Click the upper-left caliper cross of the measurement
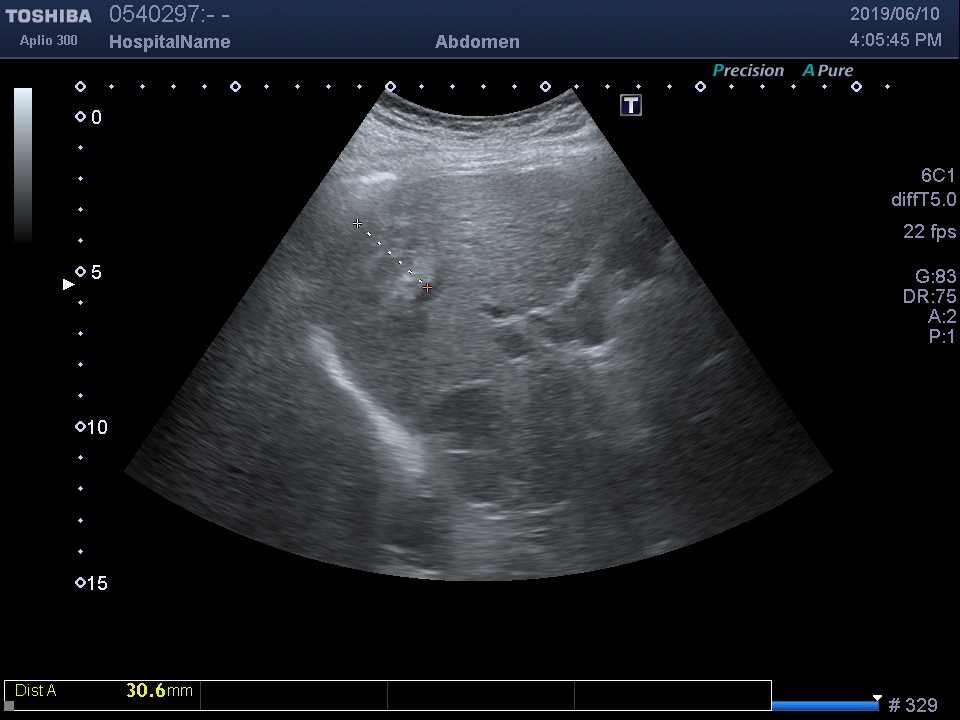 [x=357, y=224]
